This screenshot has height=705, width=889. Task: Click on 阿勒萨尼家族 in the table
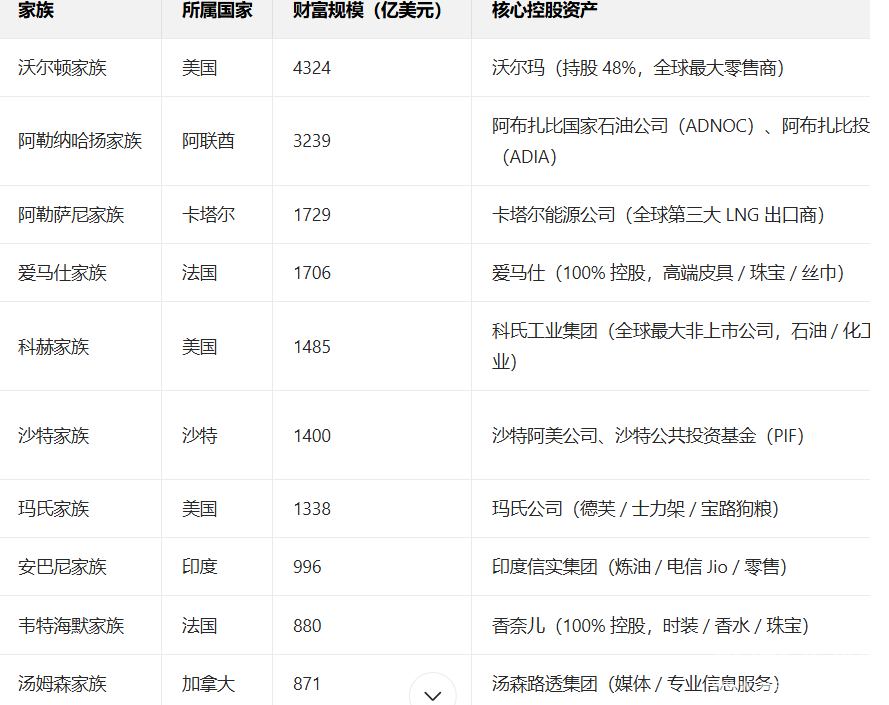point(71,215)
